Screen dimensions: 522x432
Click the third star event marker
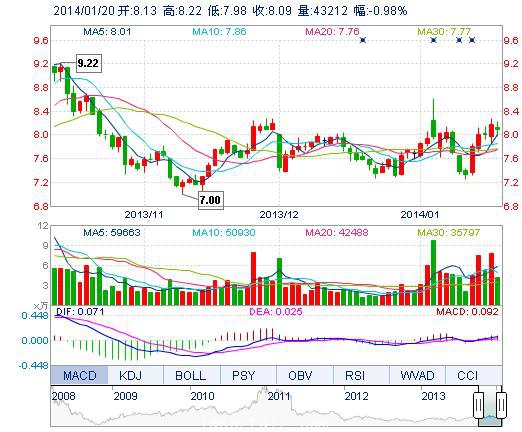click(459, 40)
